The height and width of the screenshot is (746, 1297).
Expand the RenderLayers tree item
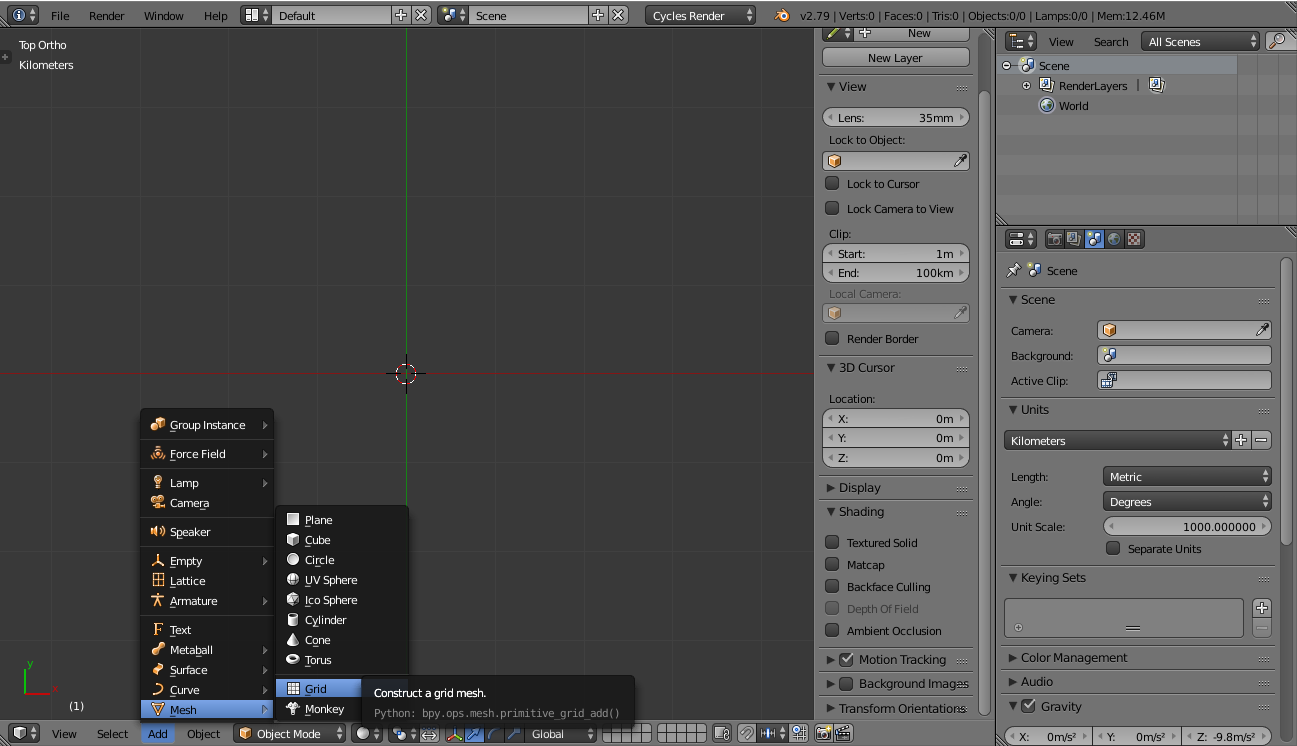(1026, 86)
